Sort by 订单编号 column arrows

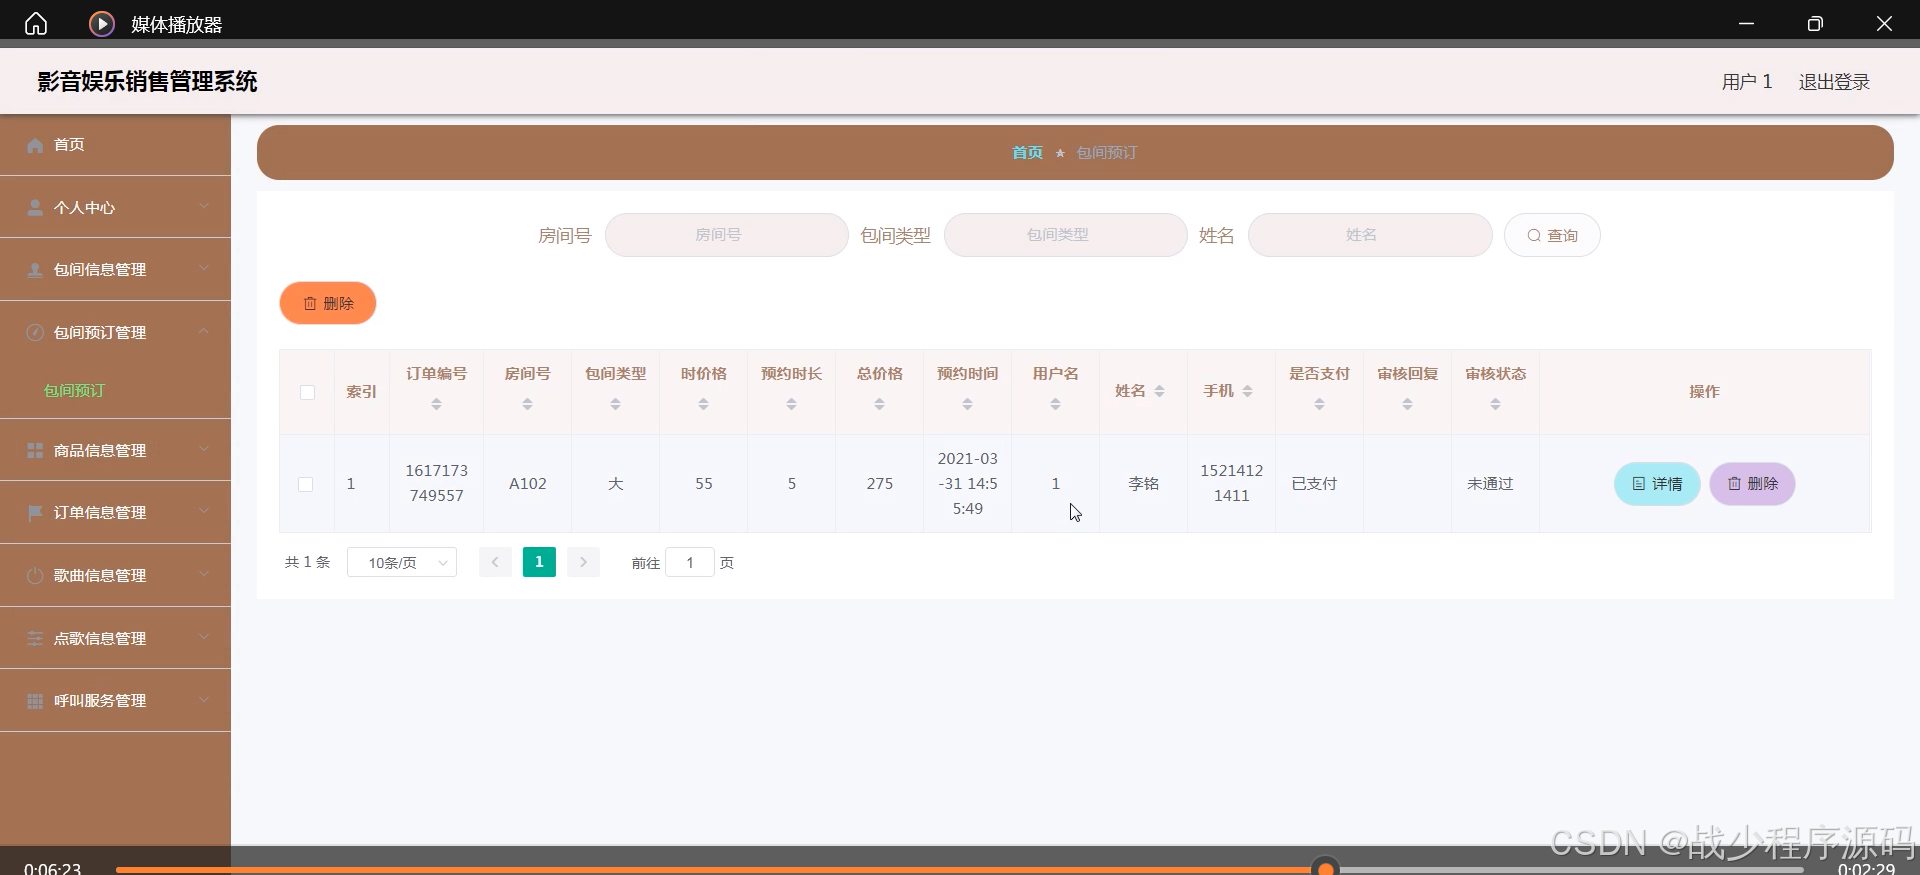436,404
